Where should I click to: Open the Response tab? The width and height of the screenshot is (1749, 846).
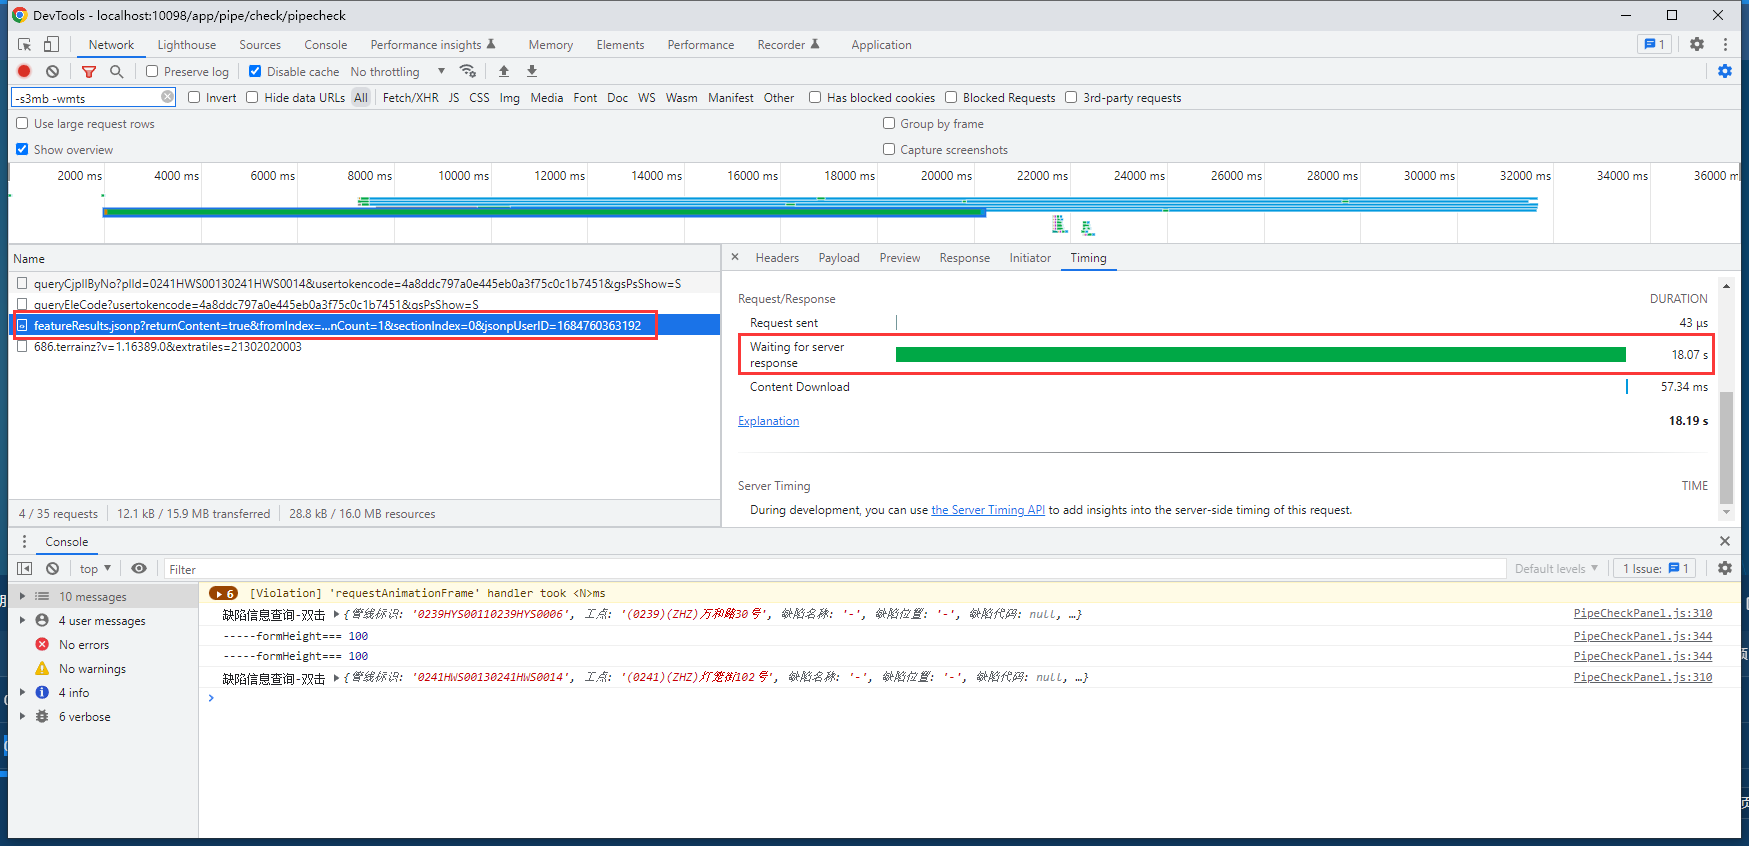coord(964,257)
